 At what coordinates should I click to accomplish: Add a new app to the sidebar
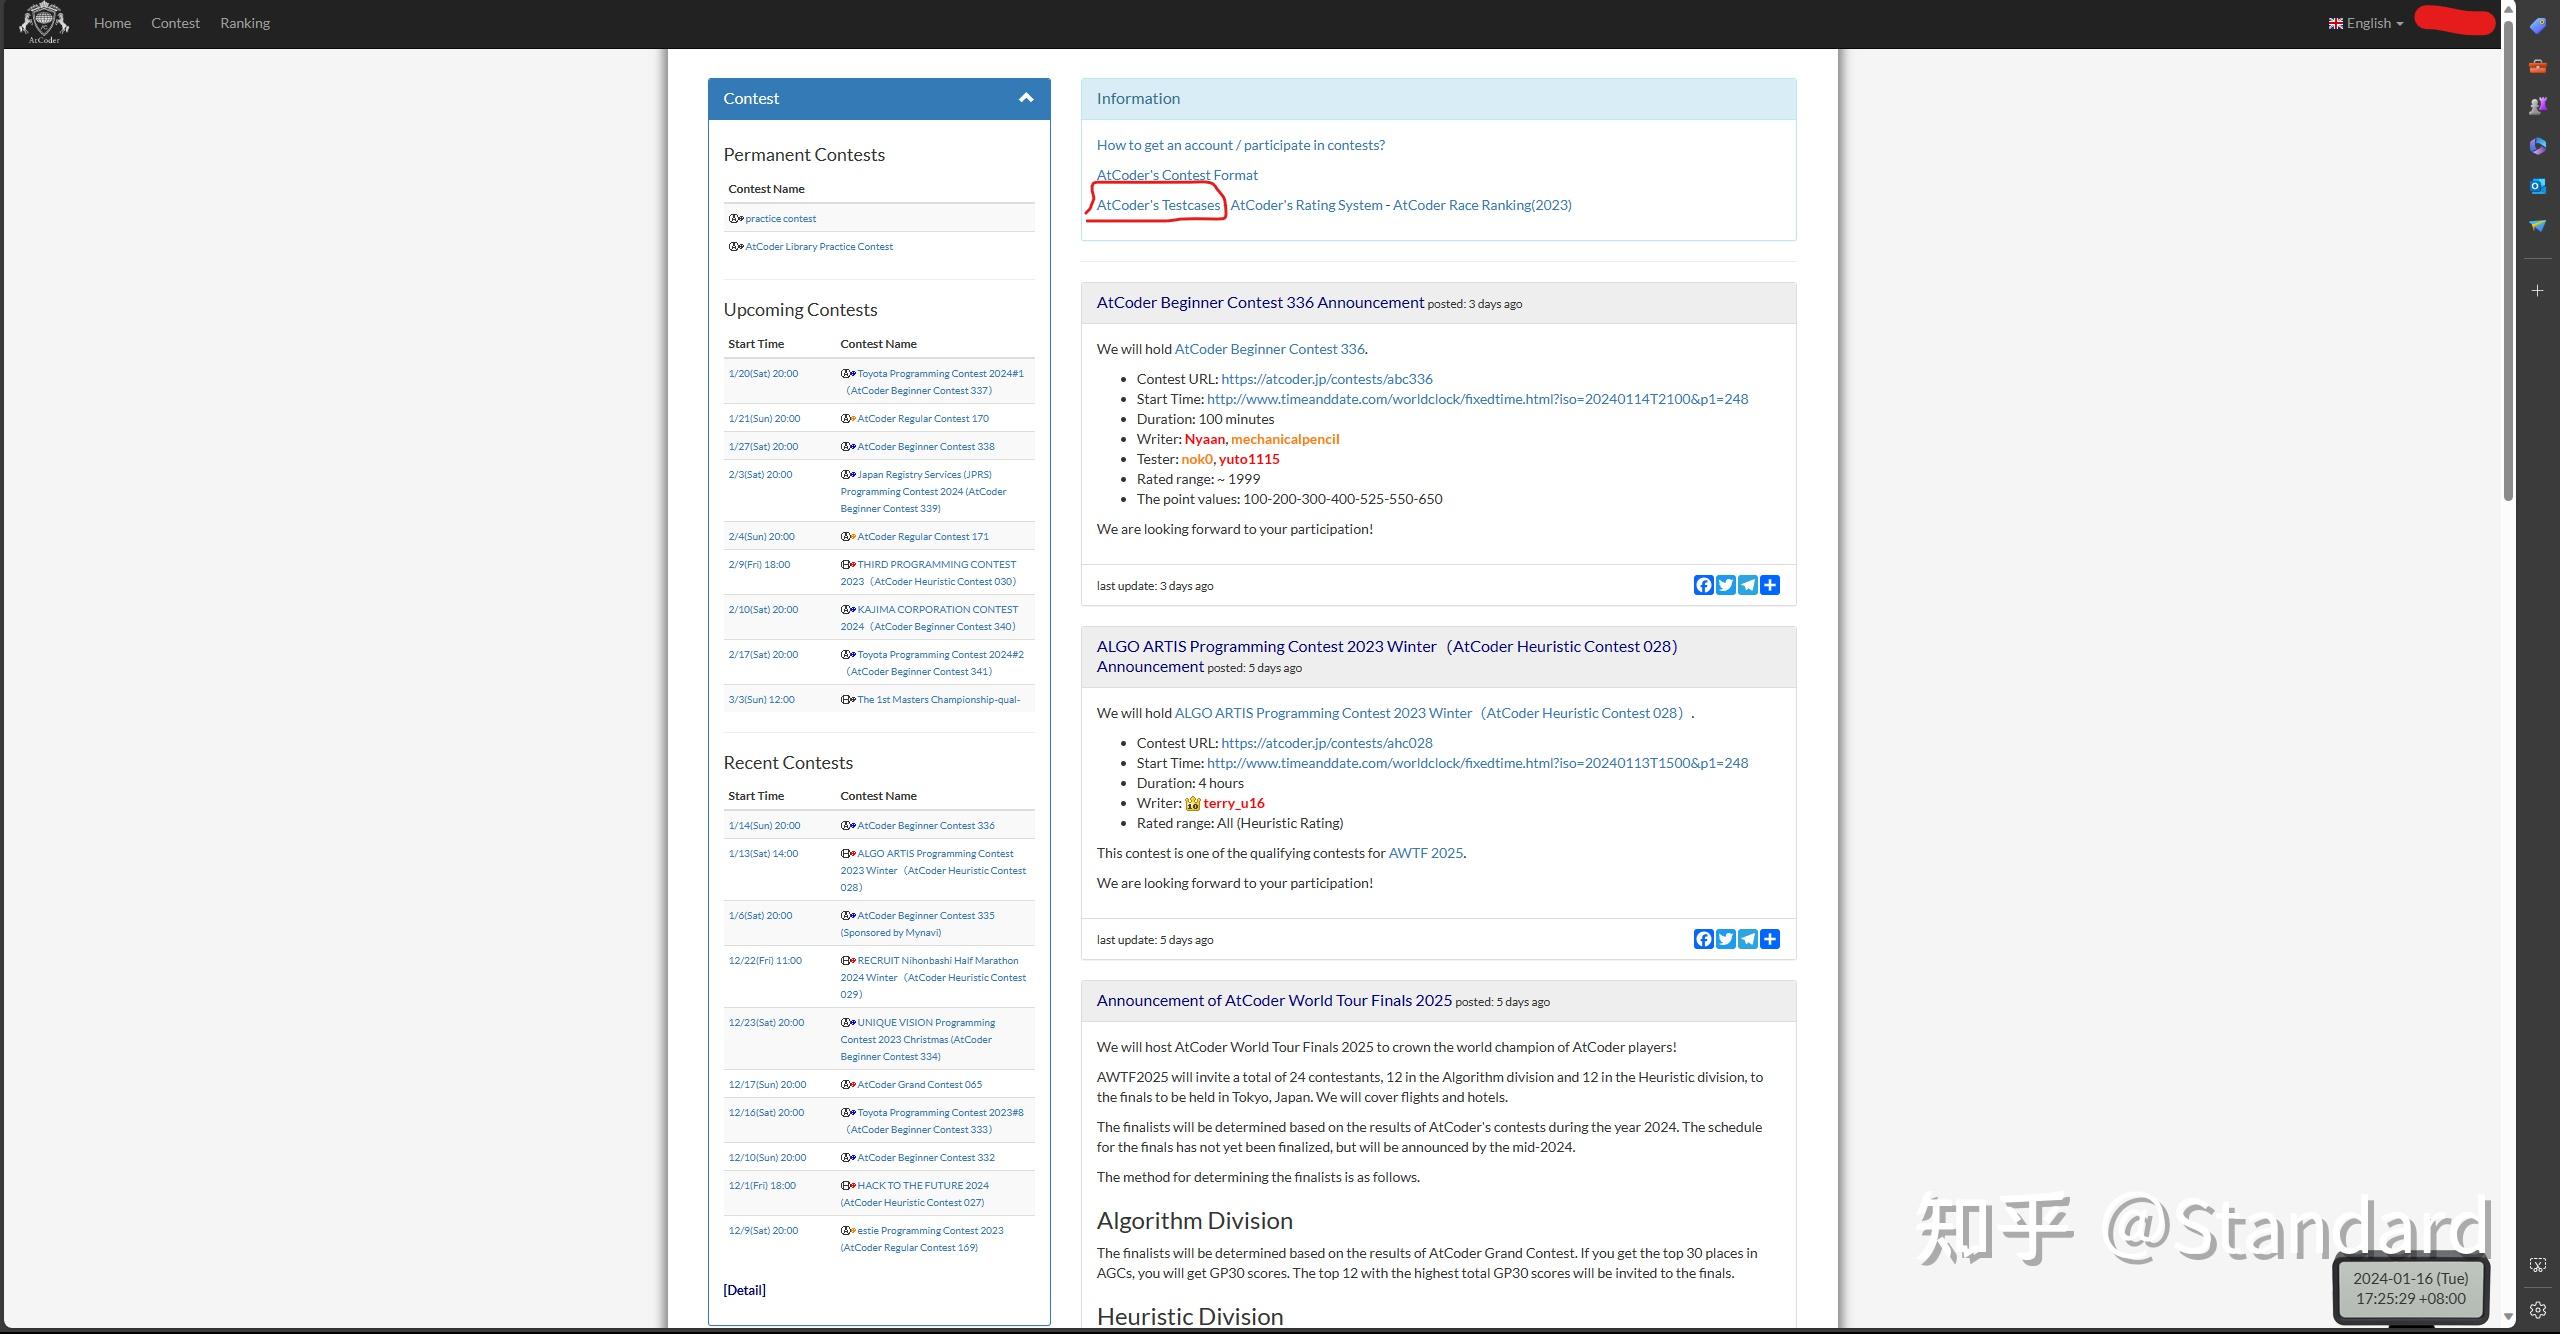[x=2537, y=291]
